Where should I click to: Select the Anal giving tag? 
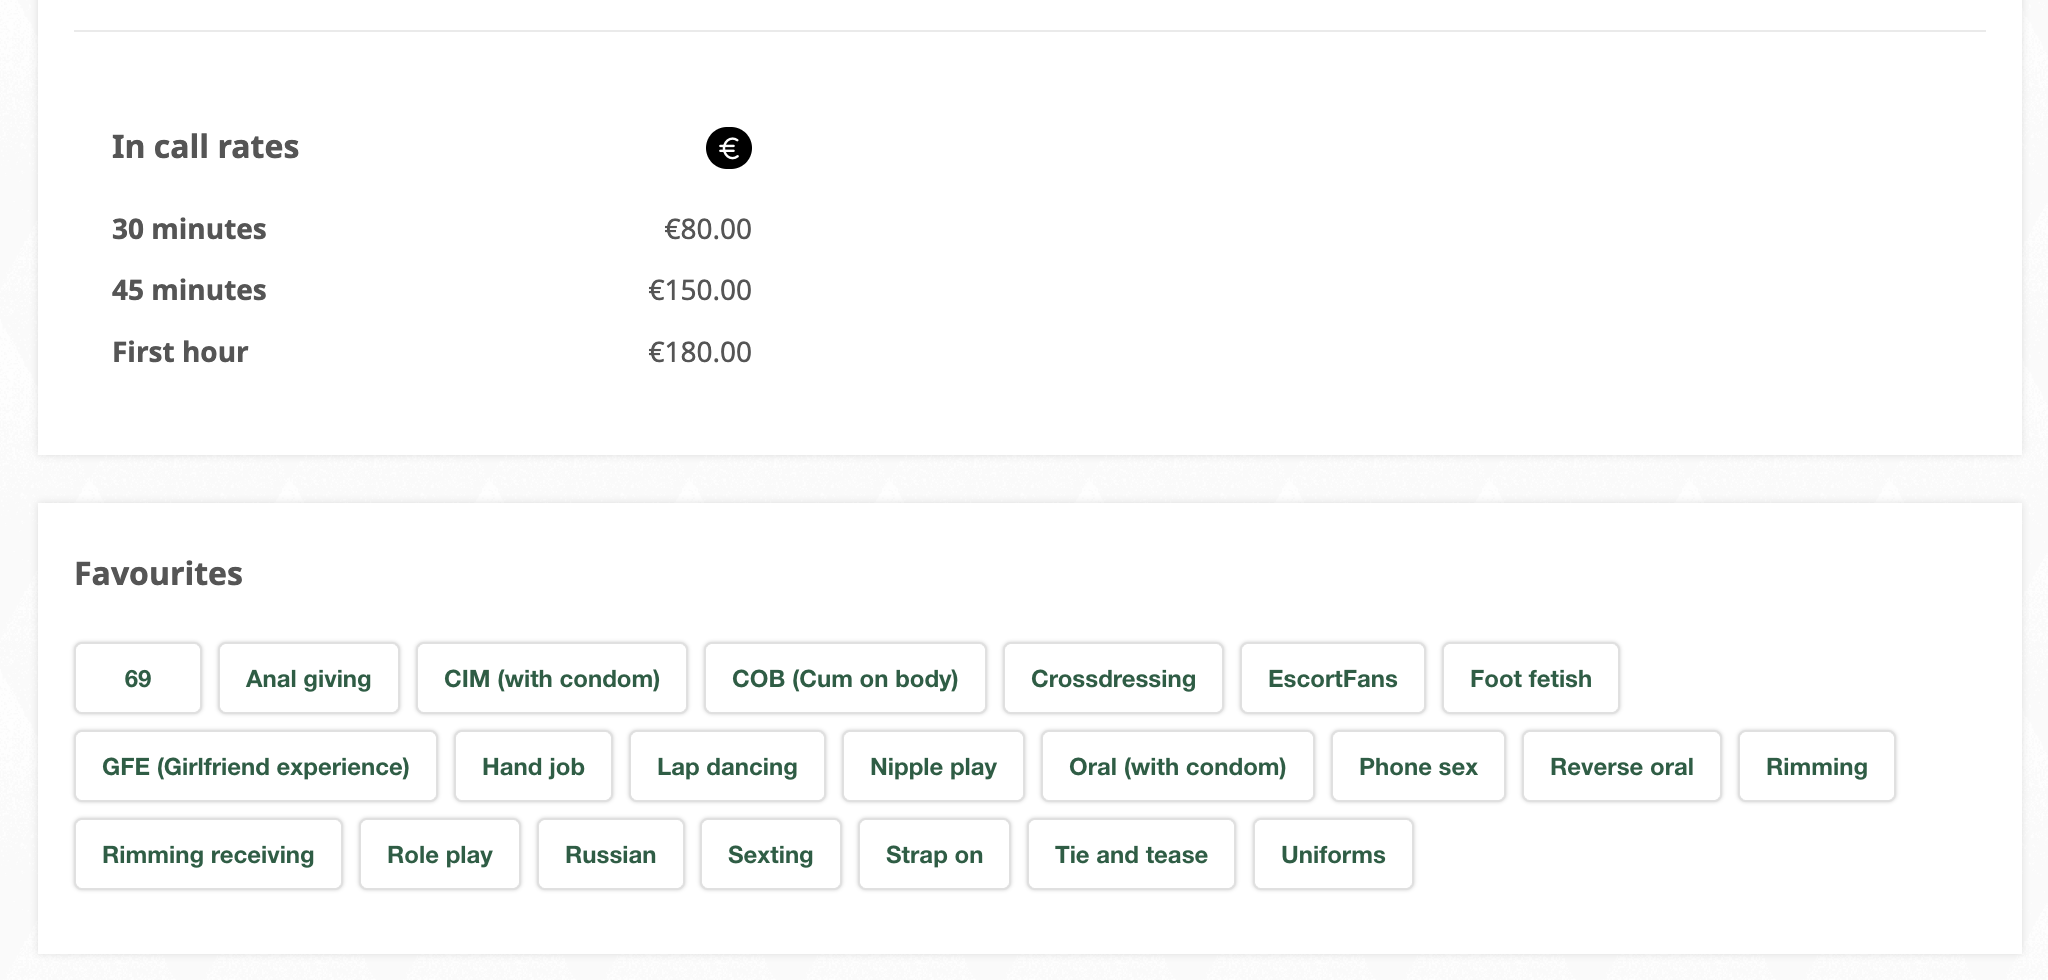click(x=308, y=678)
